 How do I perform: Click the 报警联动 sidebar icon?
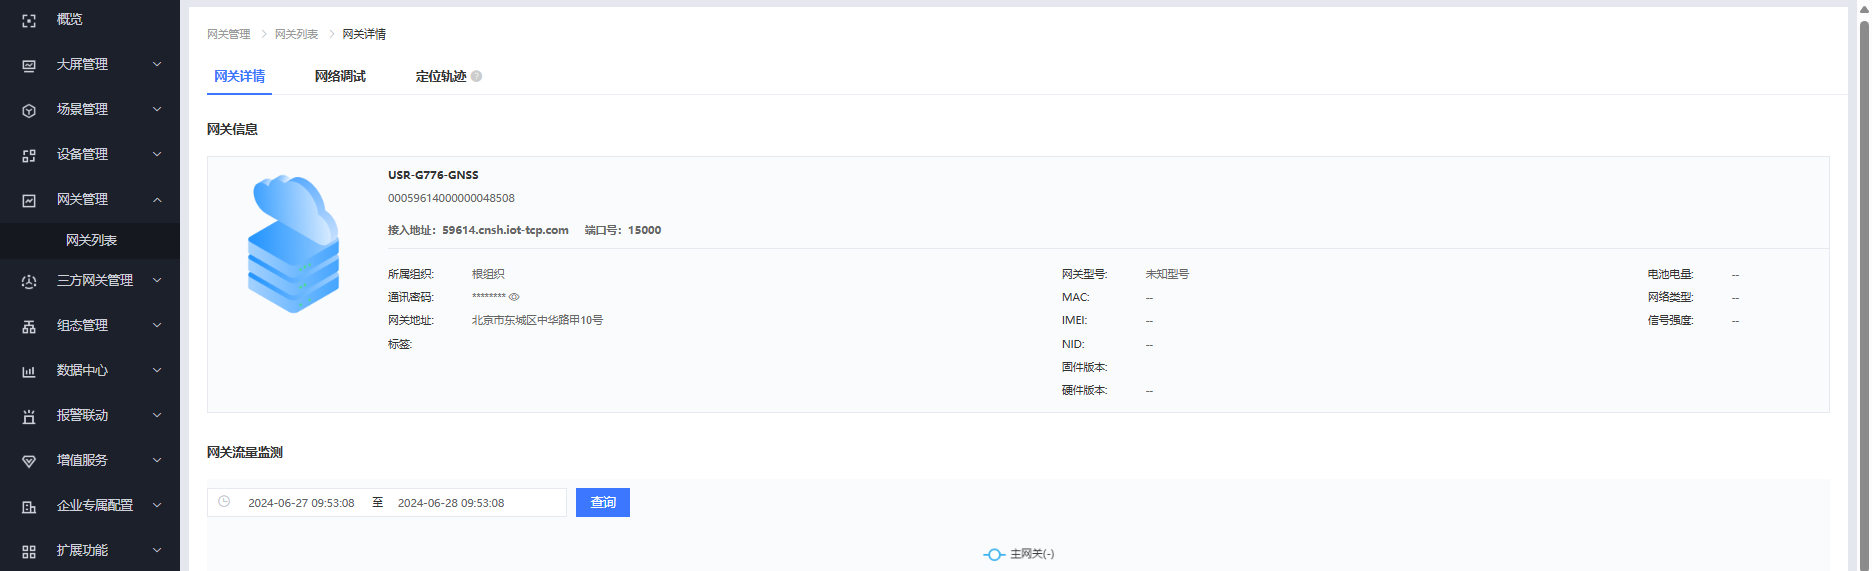(x=29, y=416)
